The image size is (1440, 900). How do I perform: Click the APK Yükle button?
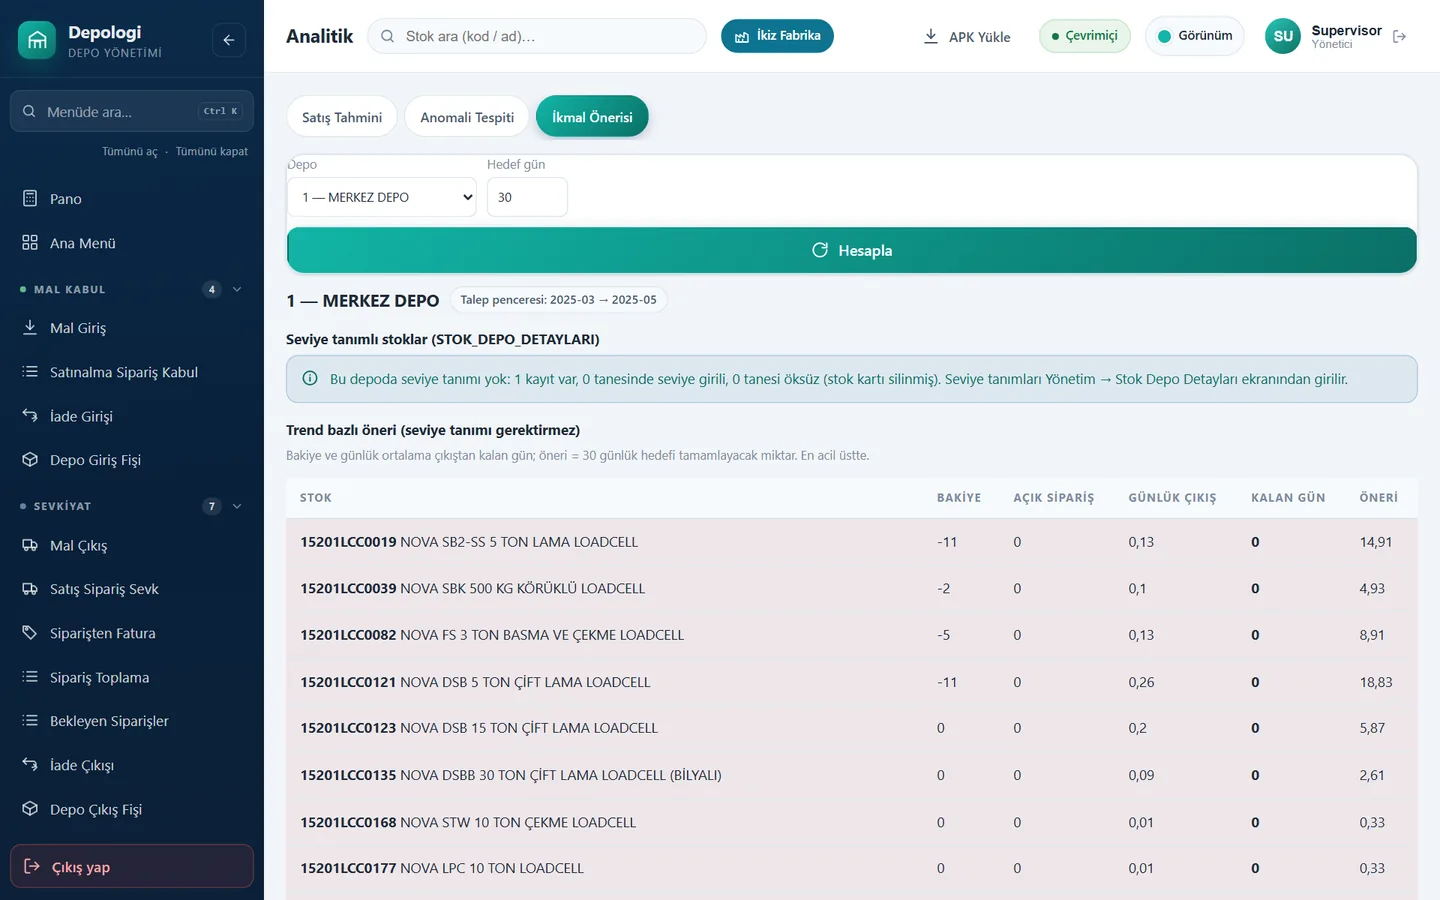pos(966,36)
